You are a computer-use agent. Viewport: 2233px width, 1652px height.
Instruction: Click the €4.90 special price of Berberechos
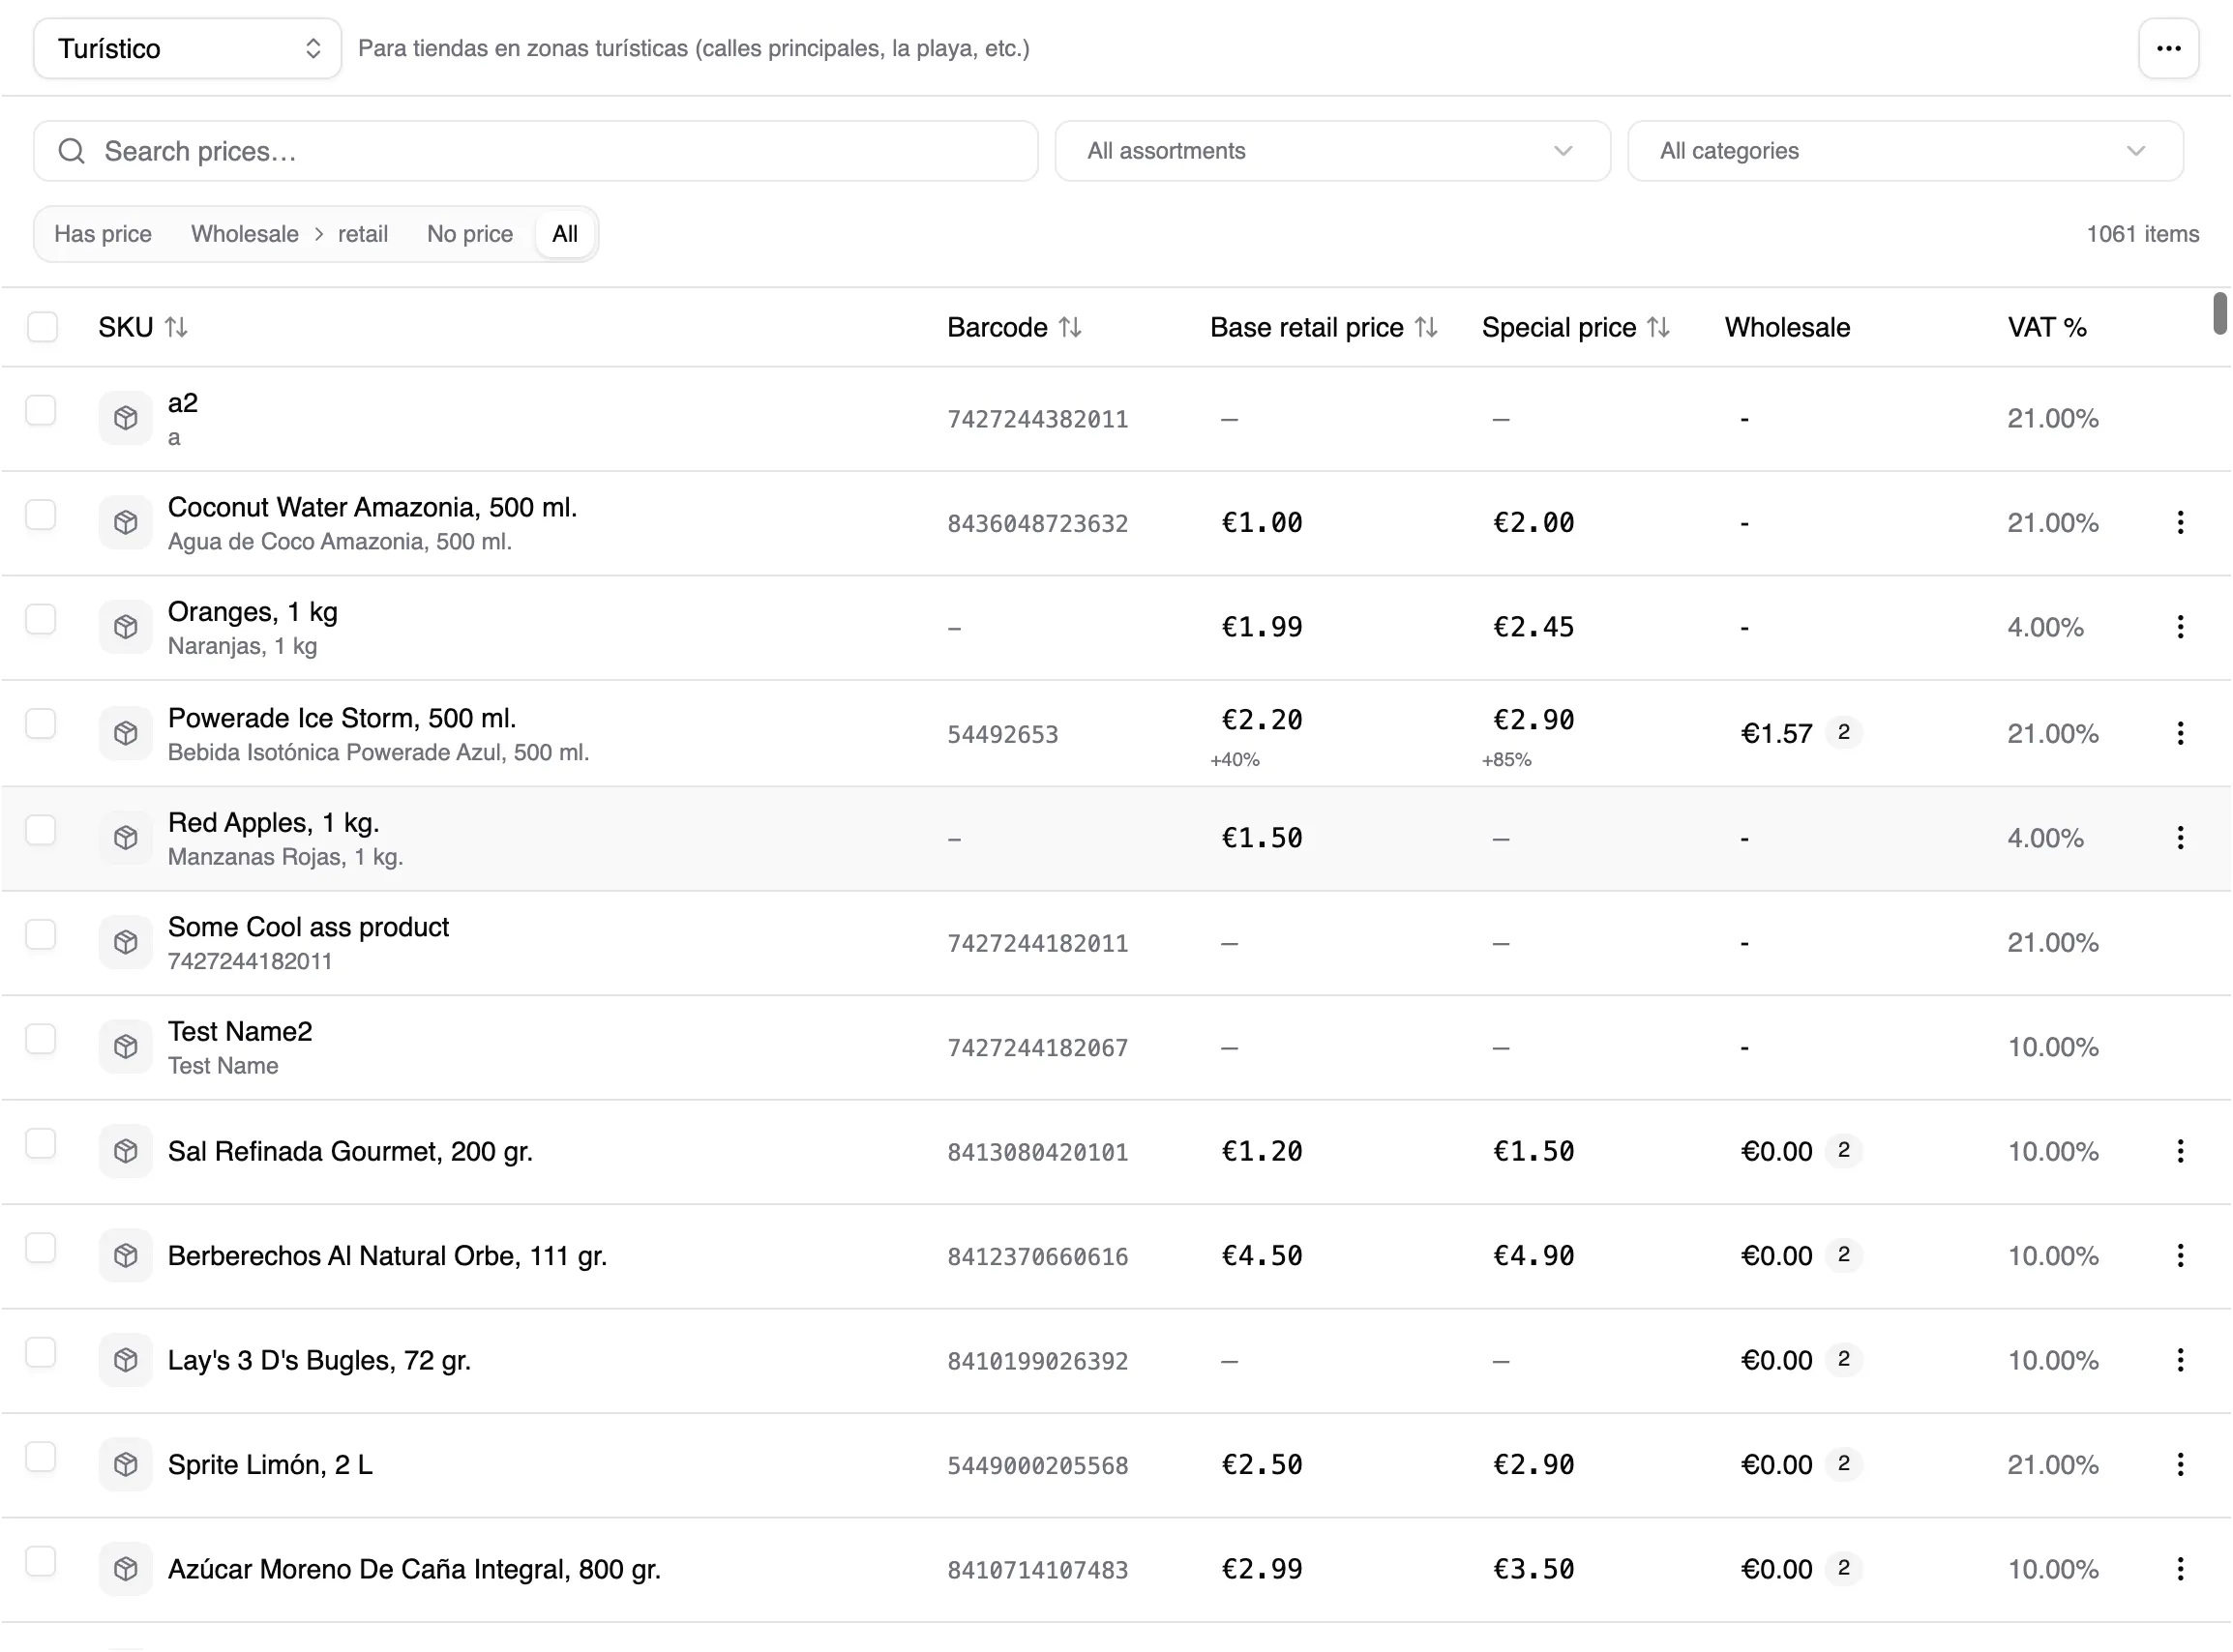pyautogui.click(x=1534, y=1255)
